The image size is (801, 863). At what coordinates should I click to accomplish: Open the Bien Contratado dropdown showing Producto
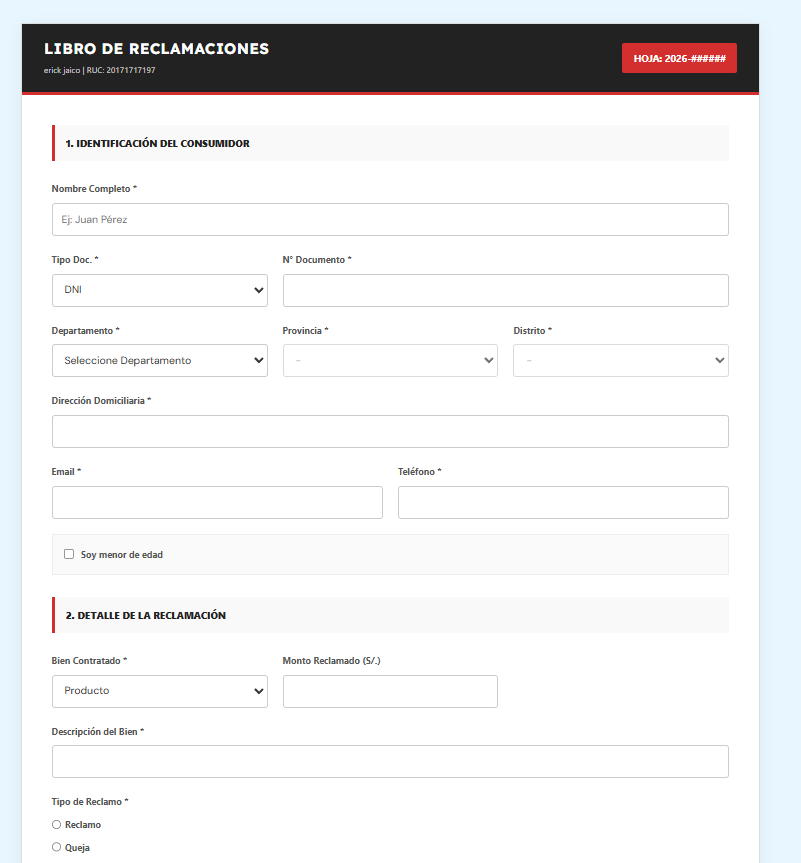point(159,691)
